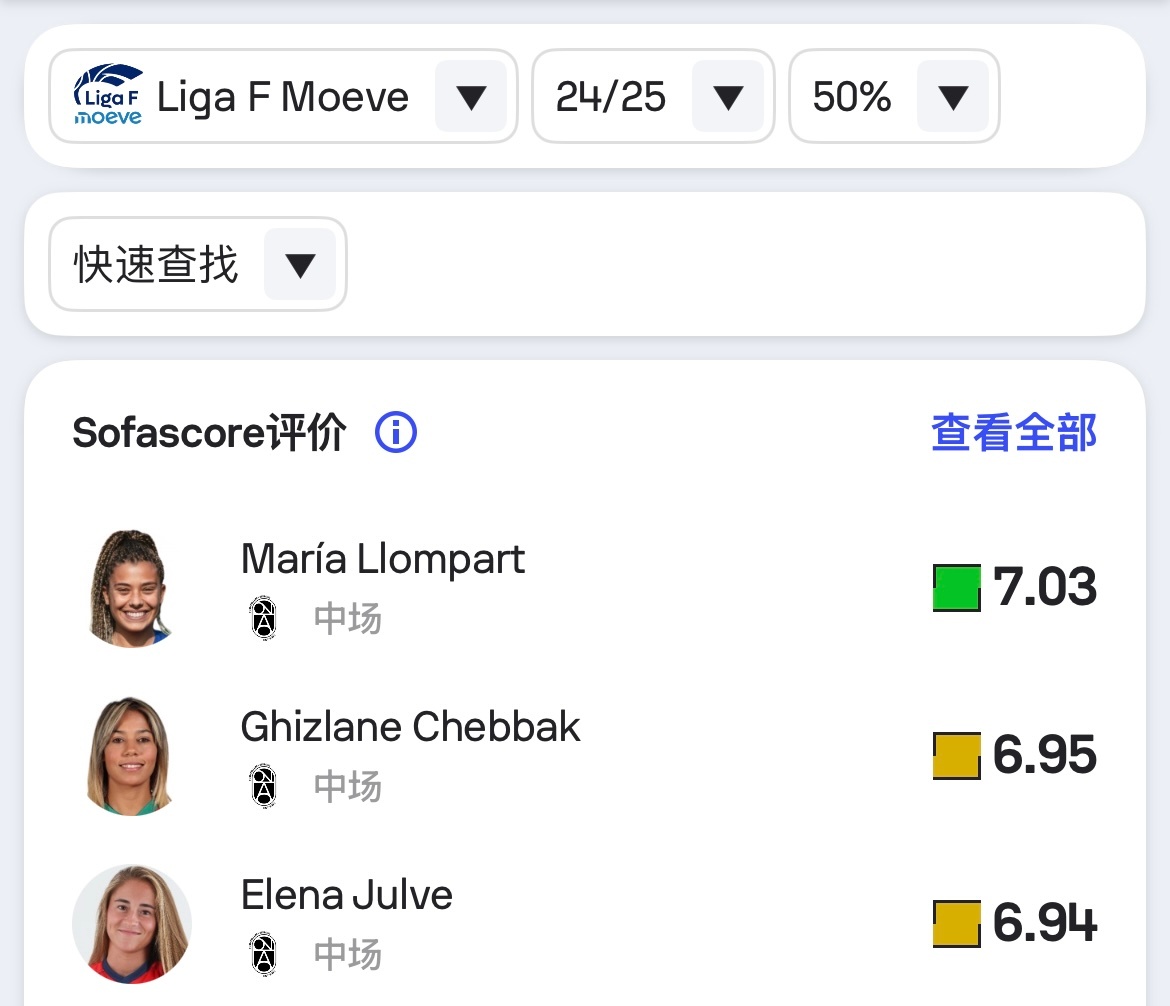Open the 24/25 season dropdown
Image resolution: width=1170 pixels, height=1006 pixels.
[729, 96]
